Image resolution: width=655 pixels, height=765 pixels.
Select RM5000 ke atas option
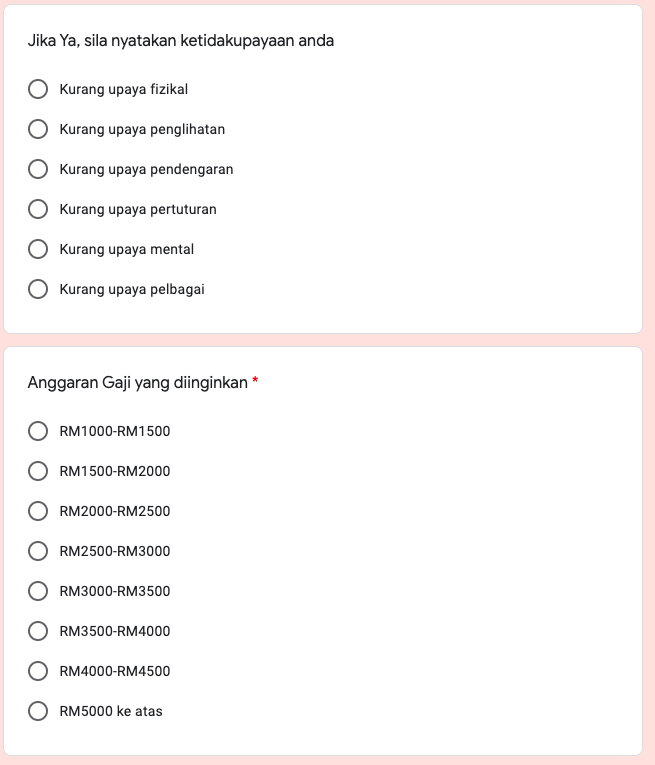point(38,711)
